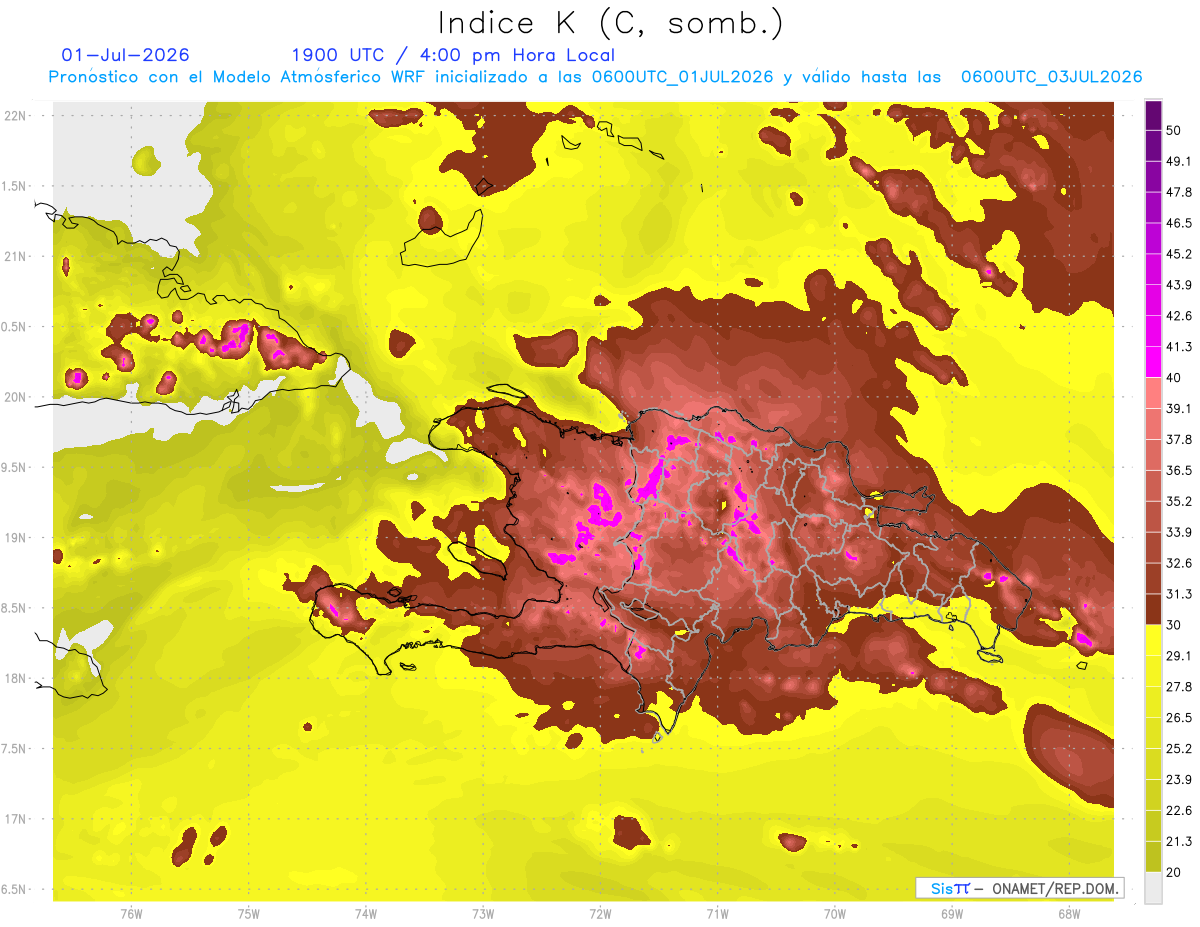Pick the dark brown swatch between 30 and 31.3
This screenshot has height=927, width=1200.
tap(1153, 610)
